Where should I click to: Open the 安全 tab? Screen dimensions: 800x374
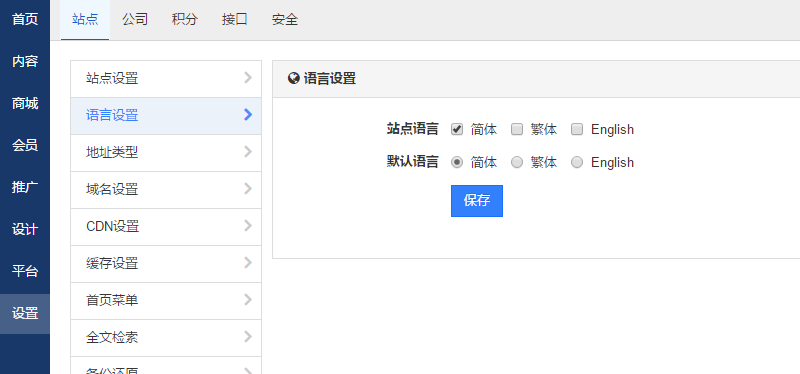[285, 20]
